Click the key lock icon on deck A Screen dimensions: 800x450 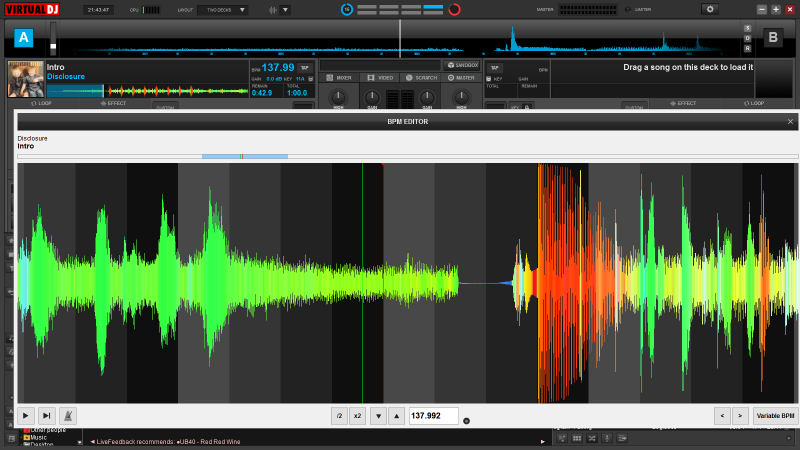(311, 79)
